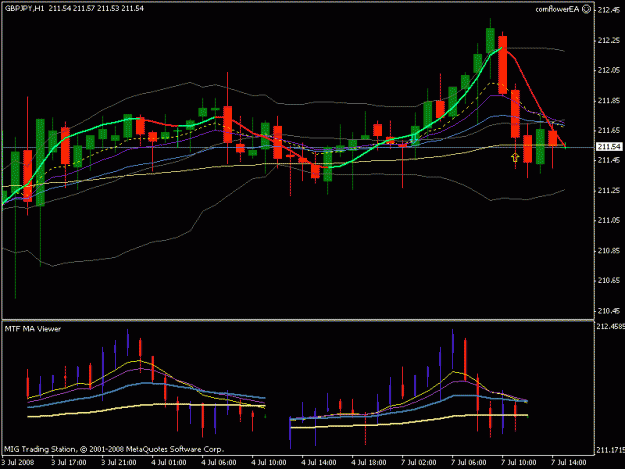
Task: Click the 212.4585 indicator scale value
Action: [x=610, y=326]
